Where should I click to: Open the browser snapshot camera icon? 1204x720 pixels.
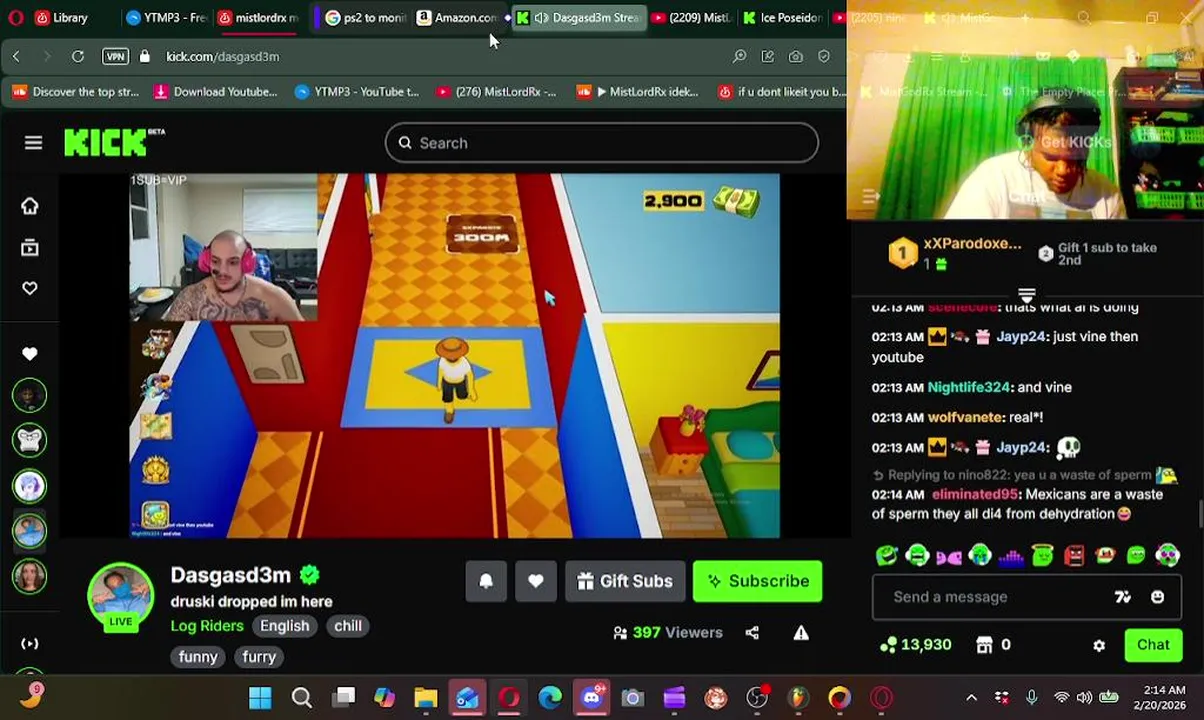coord(795,57)
